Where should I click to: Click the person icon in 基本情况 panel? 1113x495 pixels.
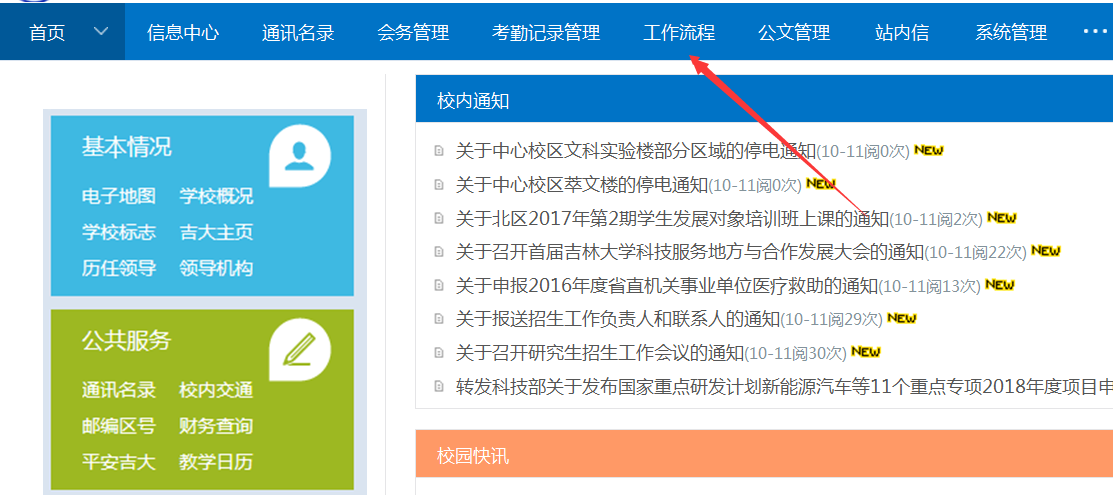pos(299,155)
